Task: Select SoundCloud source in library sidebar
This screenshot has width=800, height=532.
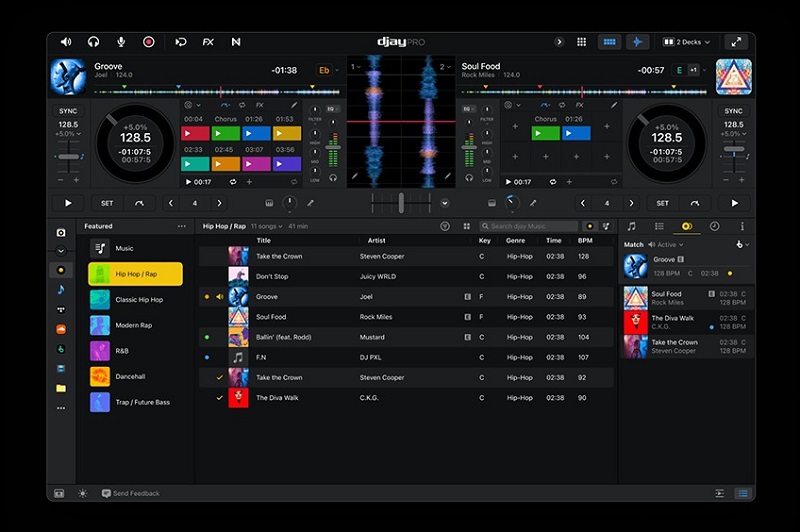Action: [x=61, y=330]
